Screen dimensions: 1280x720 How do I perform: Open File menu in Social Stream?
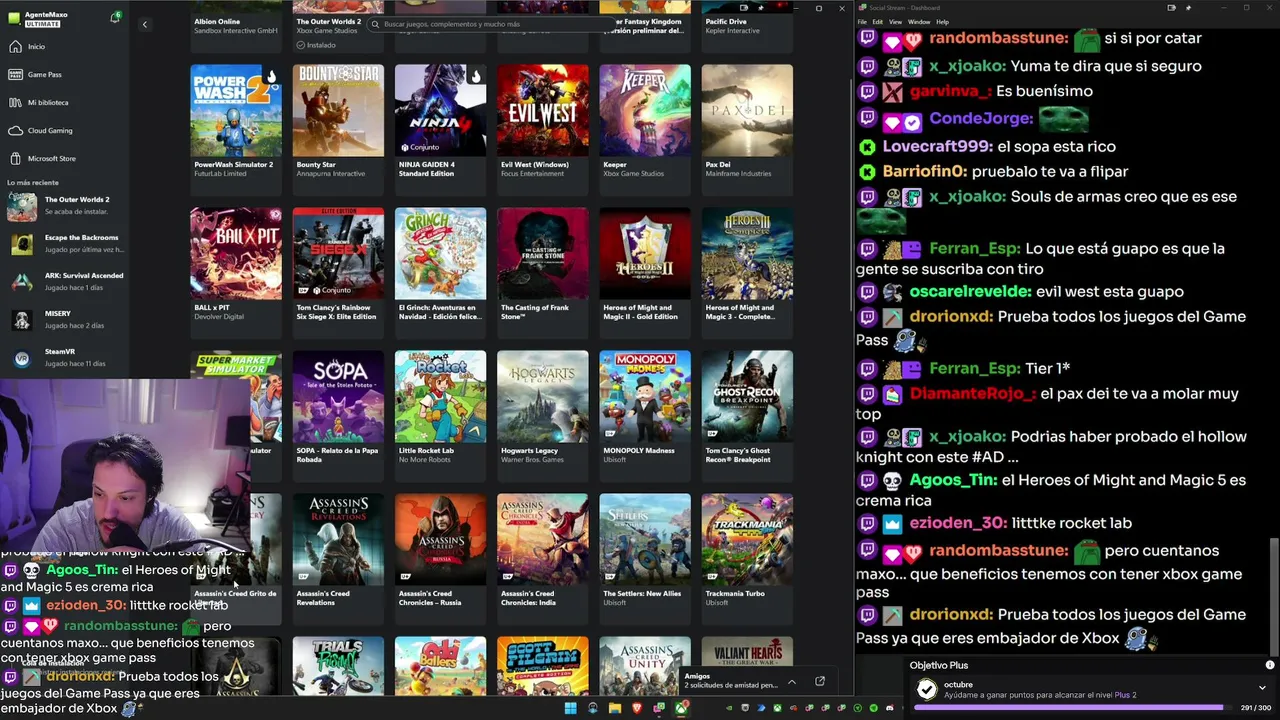click(862, 22)
